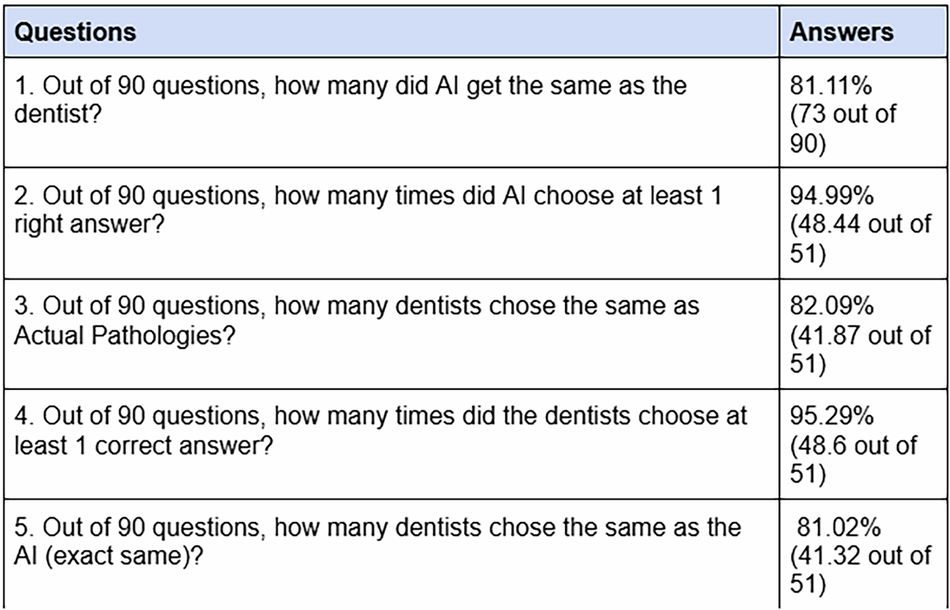The height and width of the screenshot is (610, 950).
Task: Select question 4 about dentists' correct answer
Action: point(380,416)
